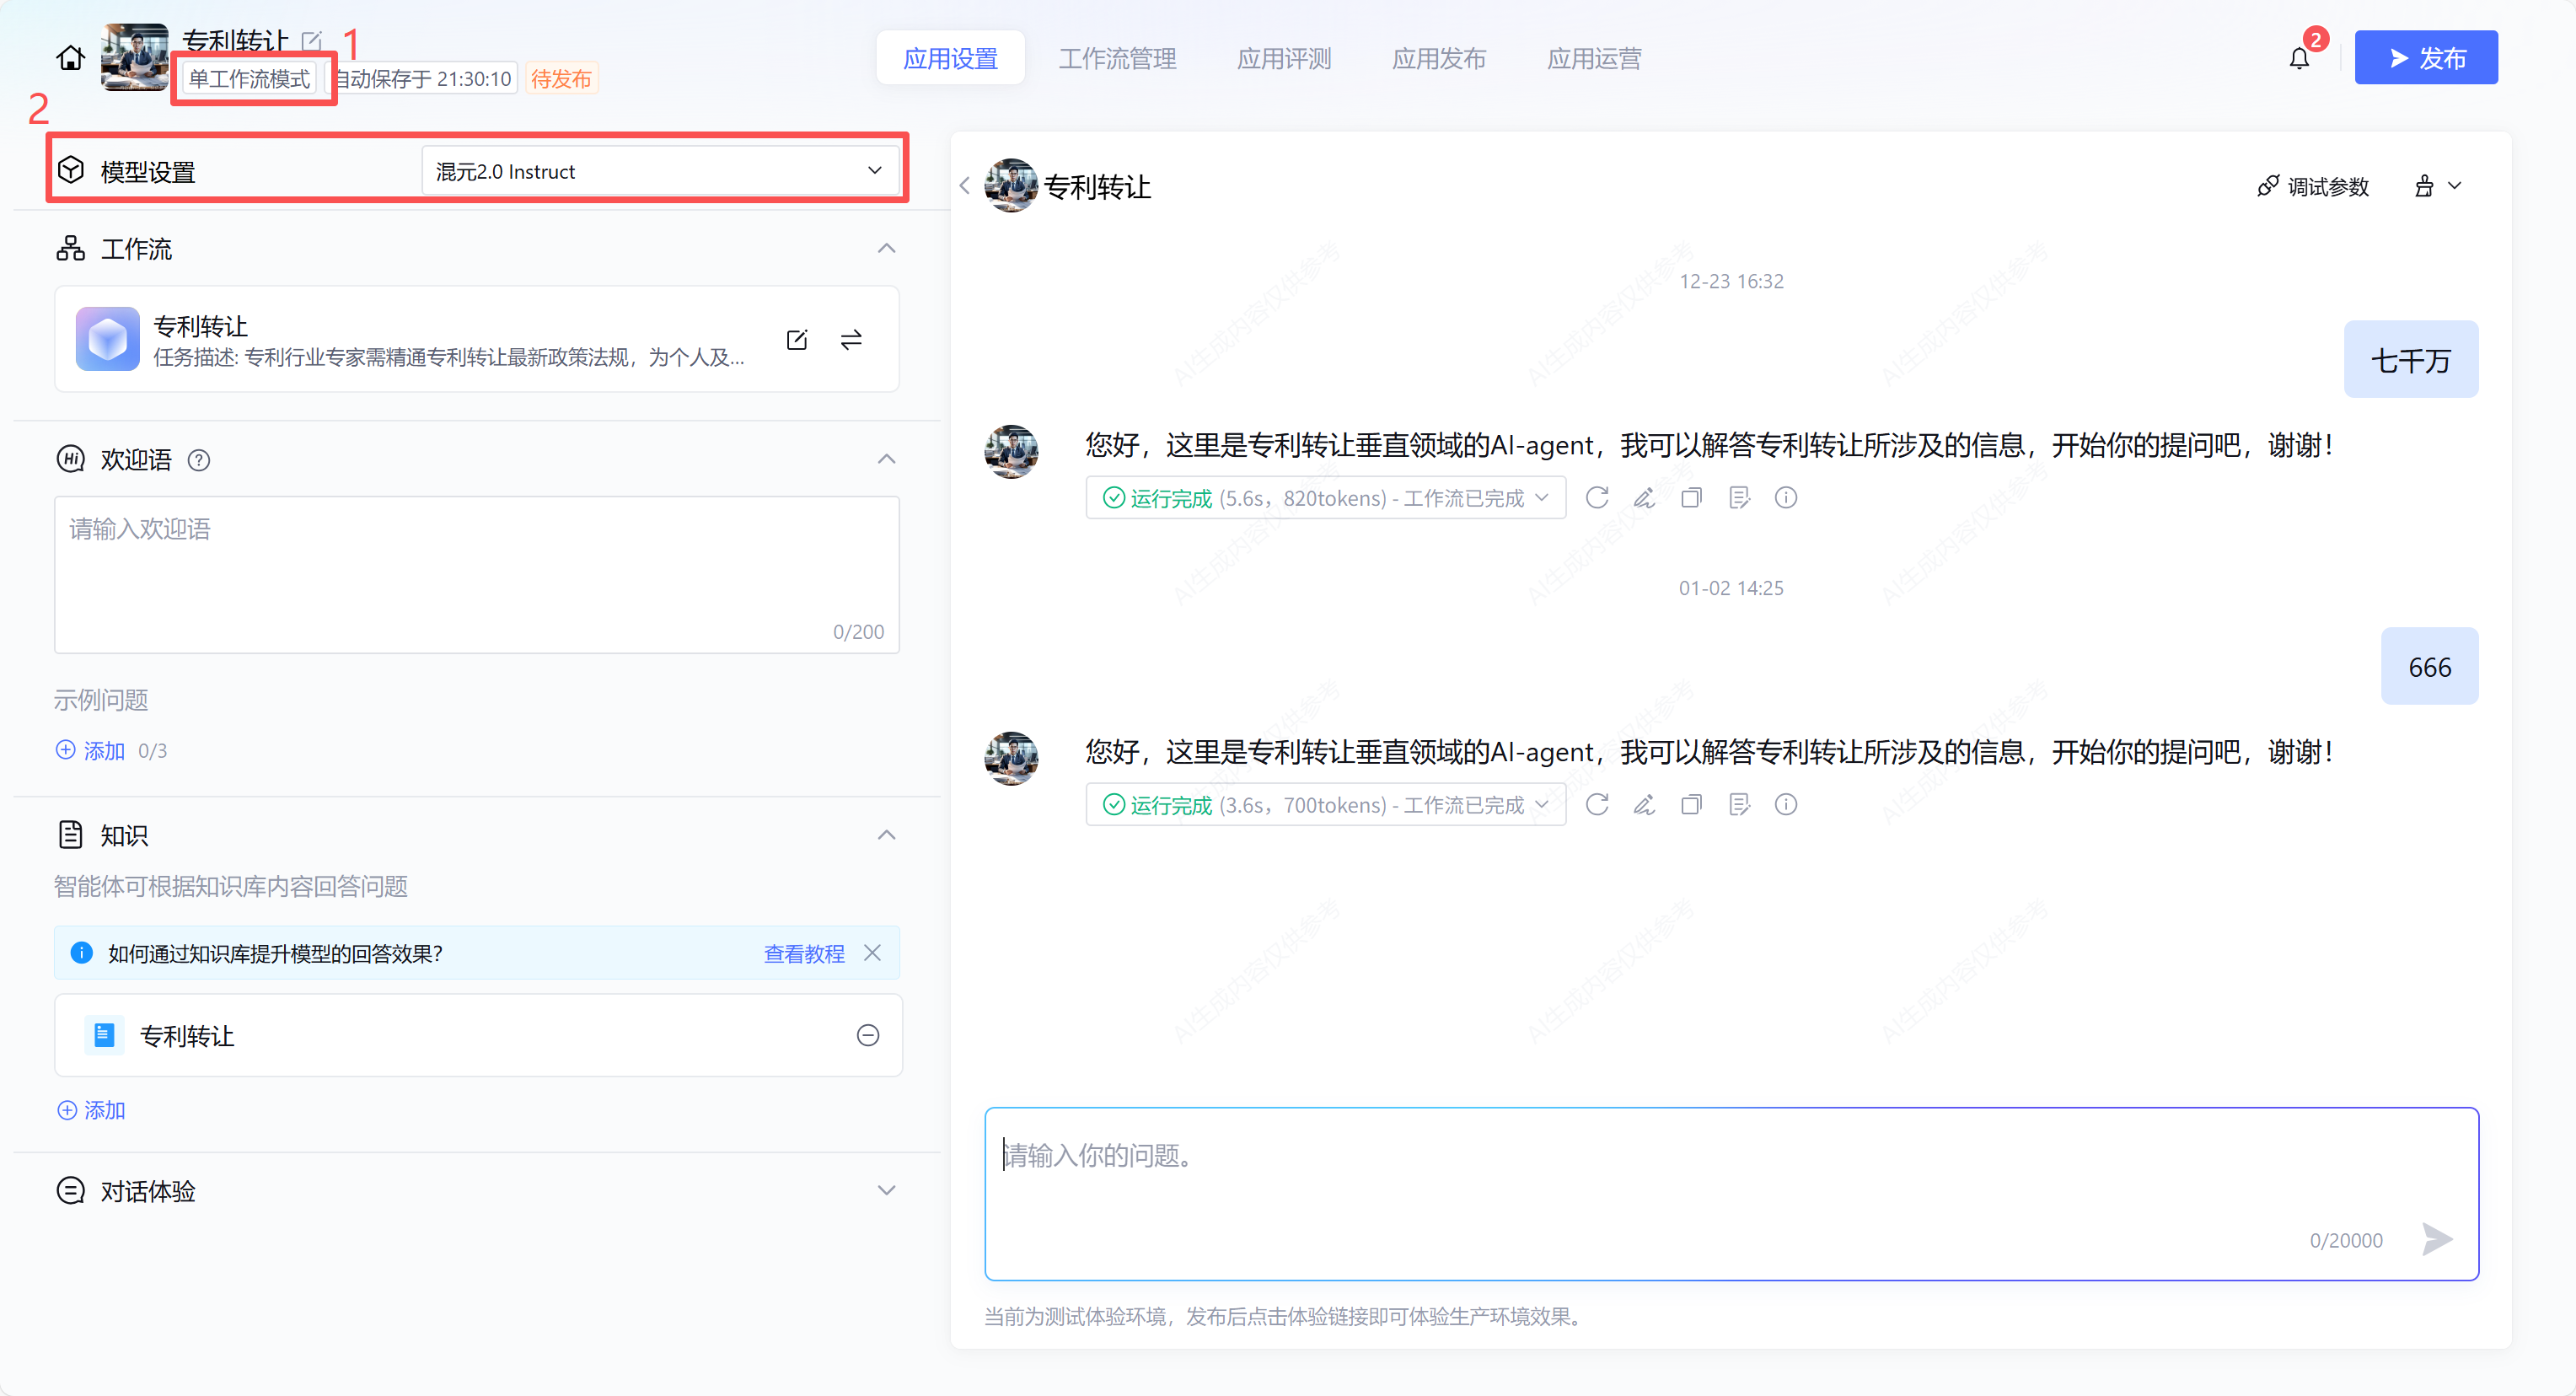2576x1396 pixels.
Task: Click the home icon
Action: [70, 58]
